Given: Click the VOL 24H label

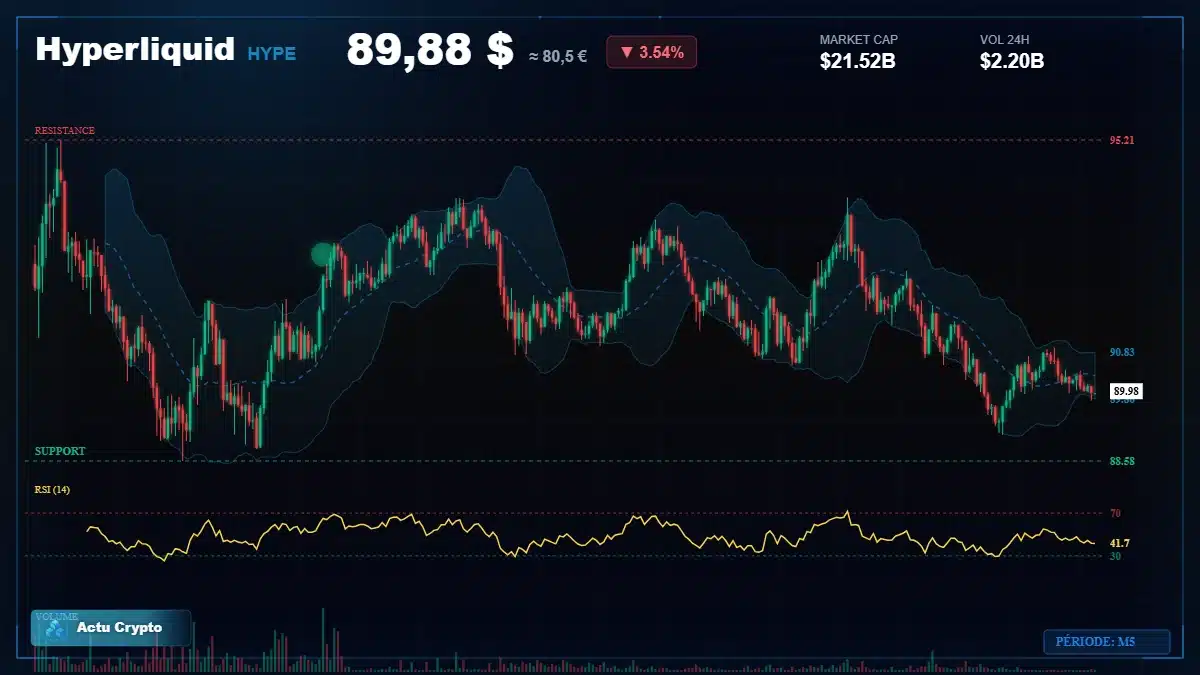Looking at the screenshot, I should coord(1005,40).
